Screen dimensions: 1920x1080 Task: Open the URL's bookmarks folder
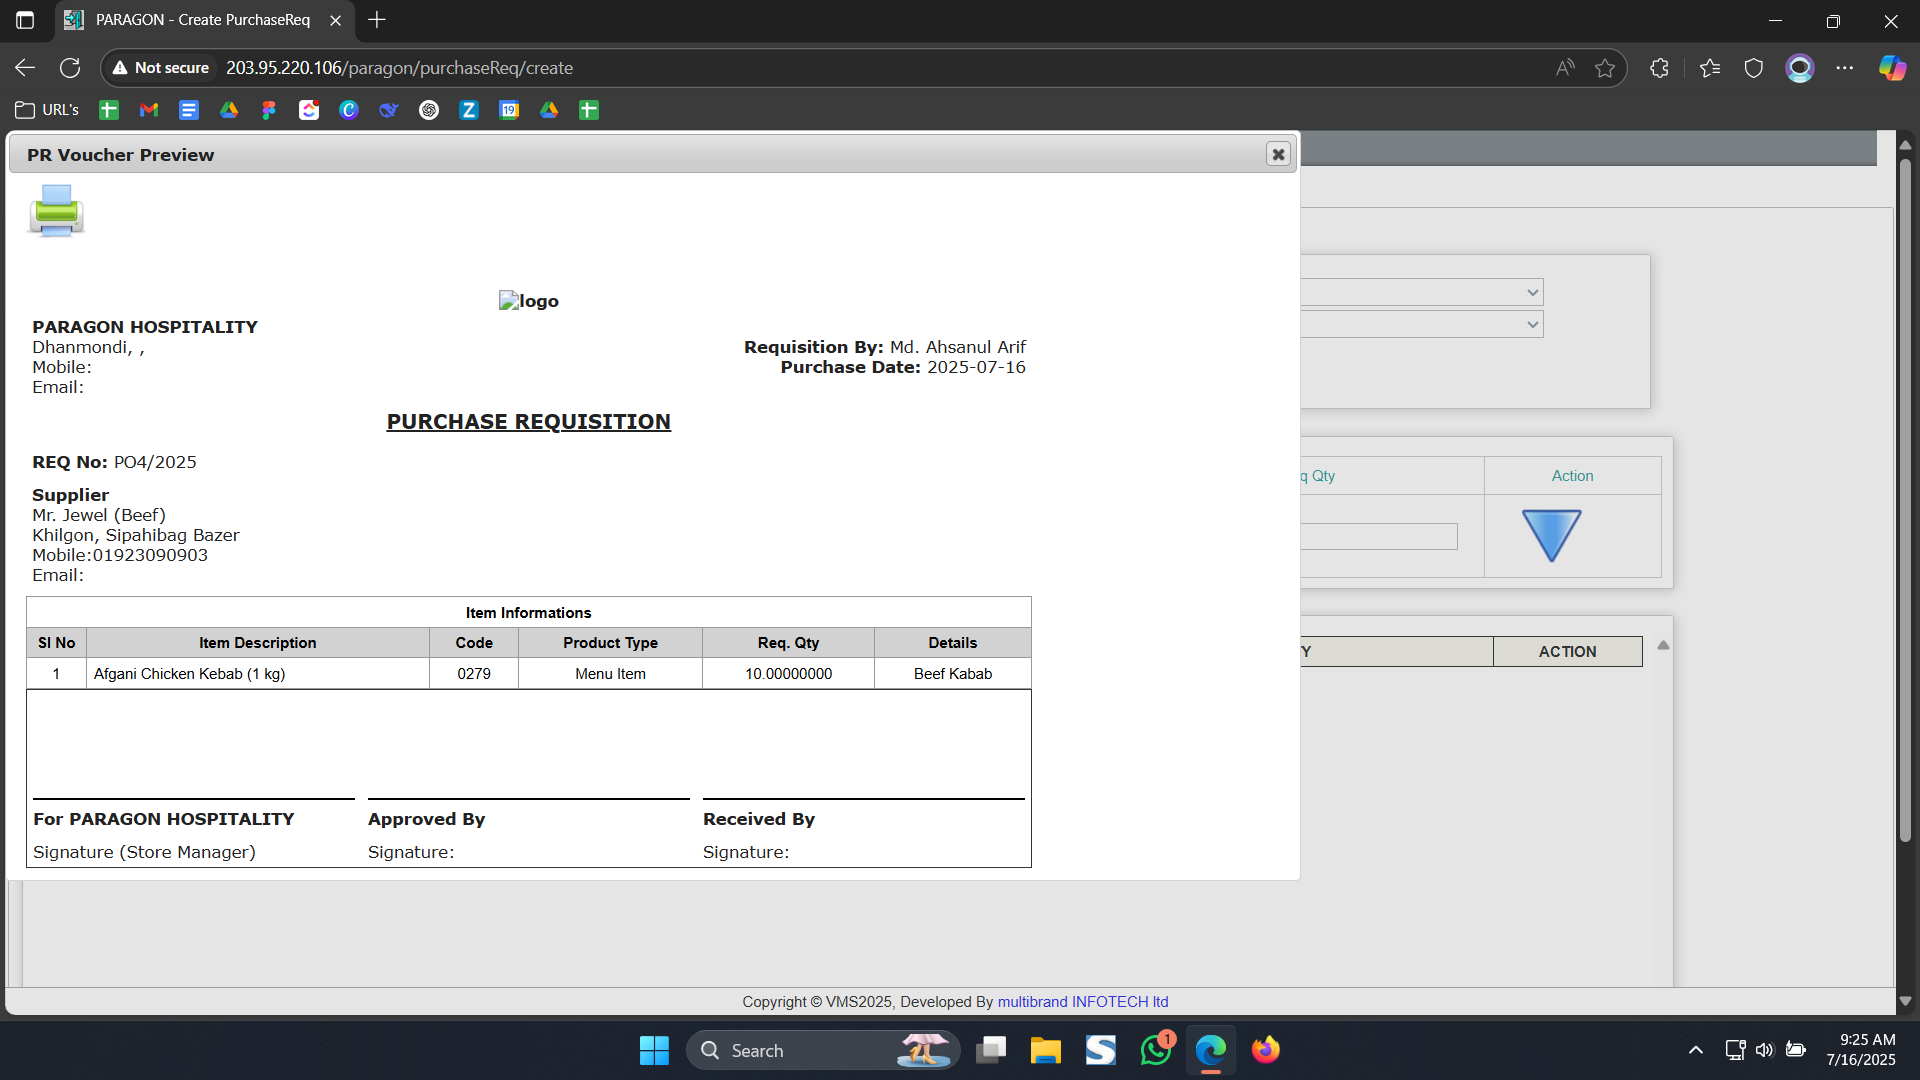click(48, 110)
